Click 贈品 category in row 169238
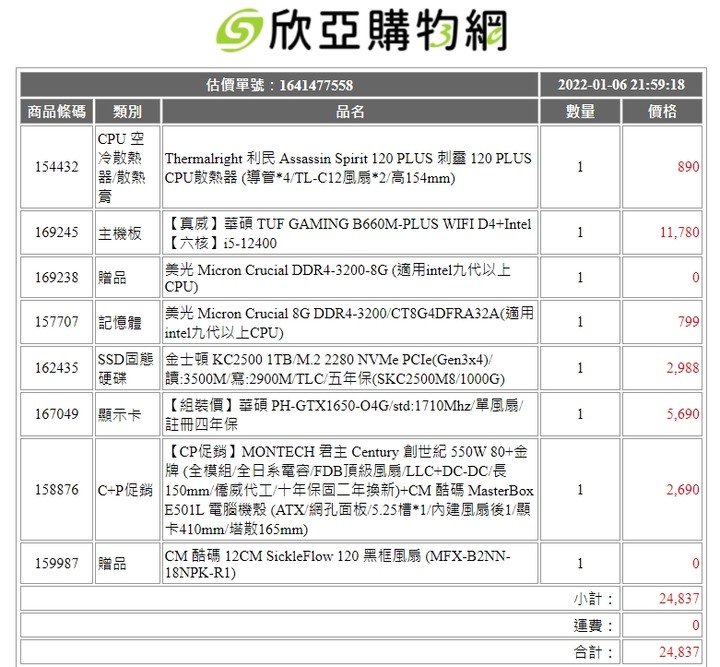The width and height of the screenshot is (720, 667). [112, 278]
